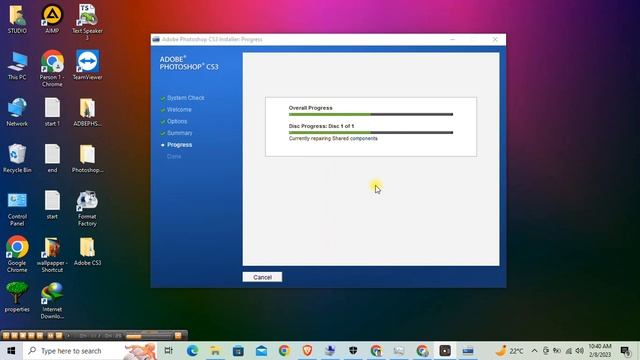
Task: Open the volume tray icon
Action: [579, 351]
